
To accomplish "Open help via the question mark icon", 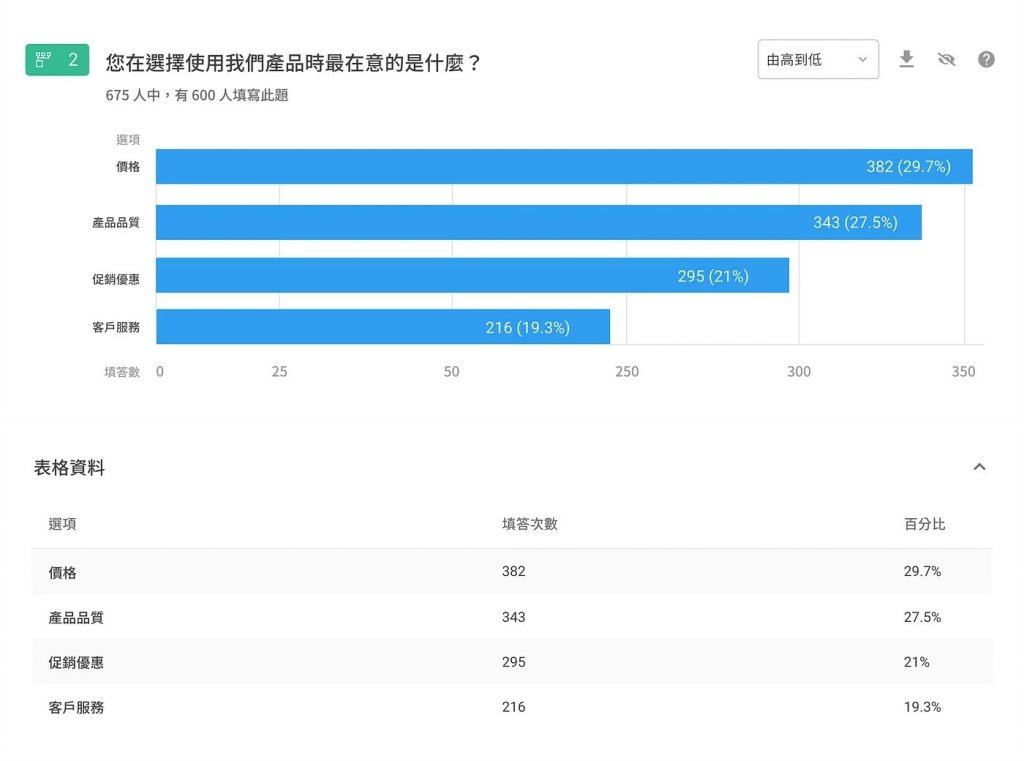I will click(986, 59).
